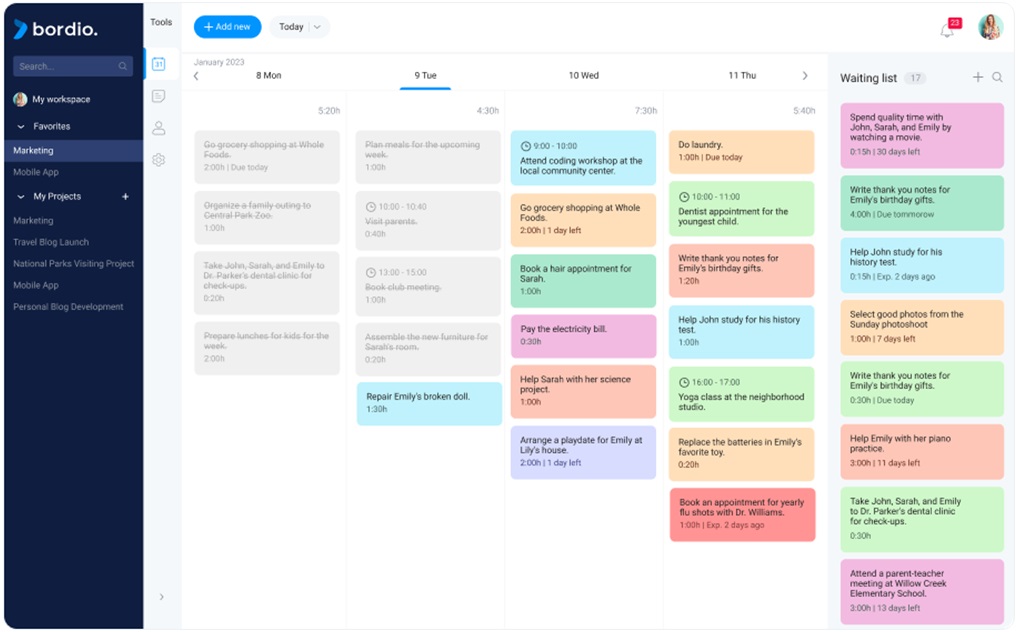Open the contacts icon in Tools sidebar

(159, 128)
